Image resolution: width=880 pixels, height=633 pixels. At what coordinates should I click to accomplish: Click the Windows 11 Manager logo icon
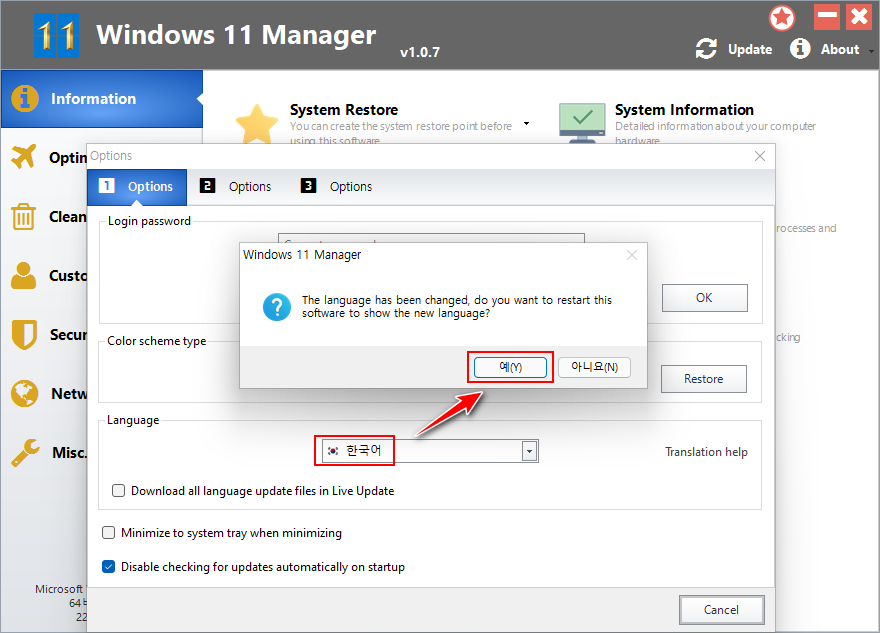(x=56, y=35)
